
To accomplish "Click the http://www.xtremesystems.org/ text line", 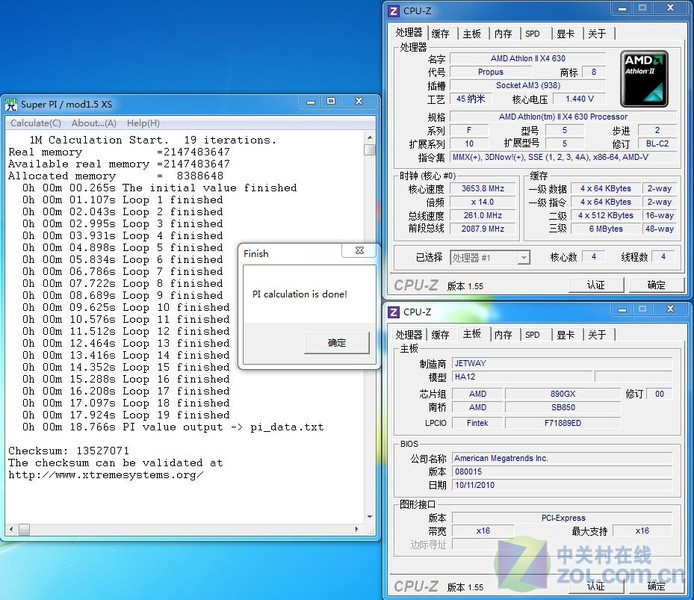I will (106, 475).
